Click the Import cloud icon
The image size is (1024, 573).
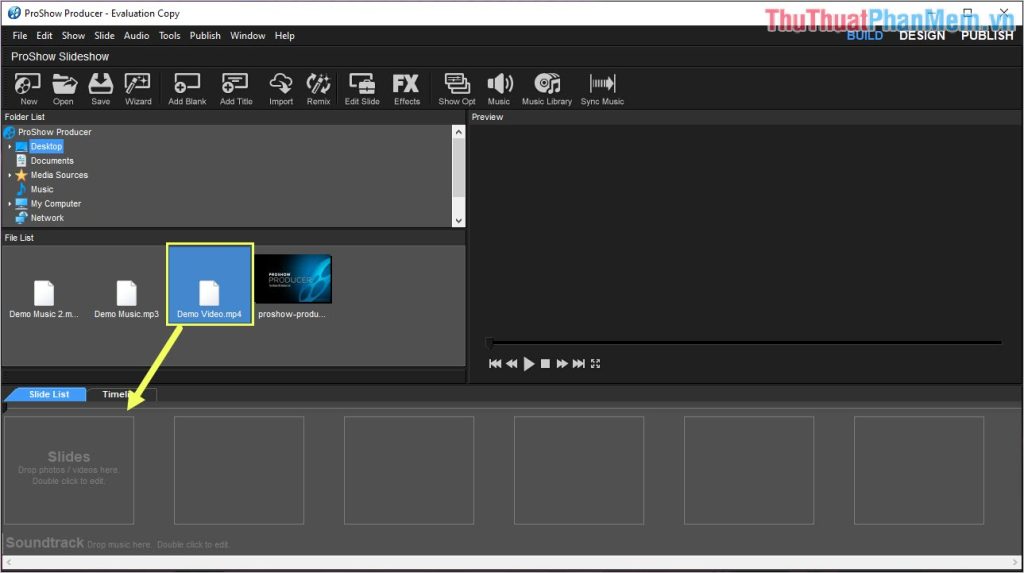click(x=281, y=89)
